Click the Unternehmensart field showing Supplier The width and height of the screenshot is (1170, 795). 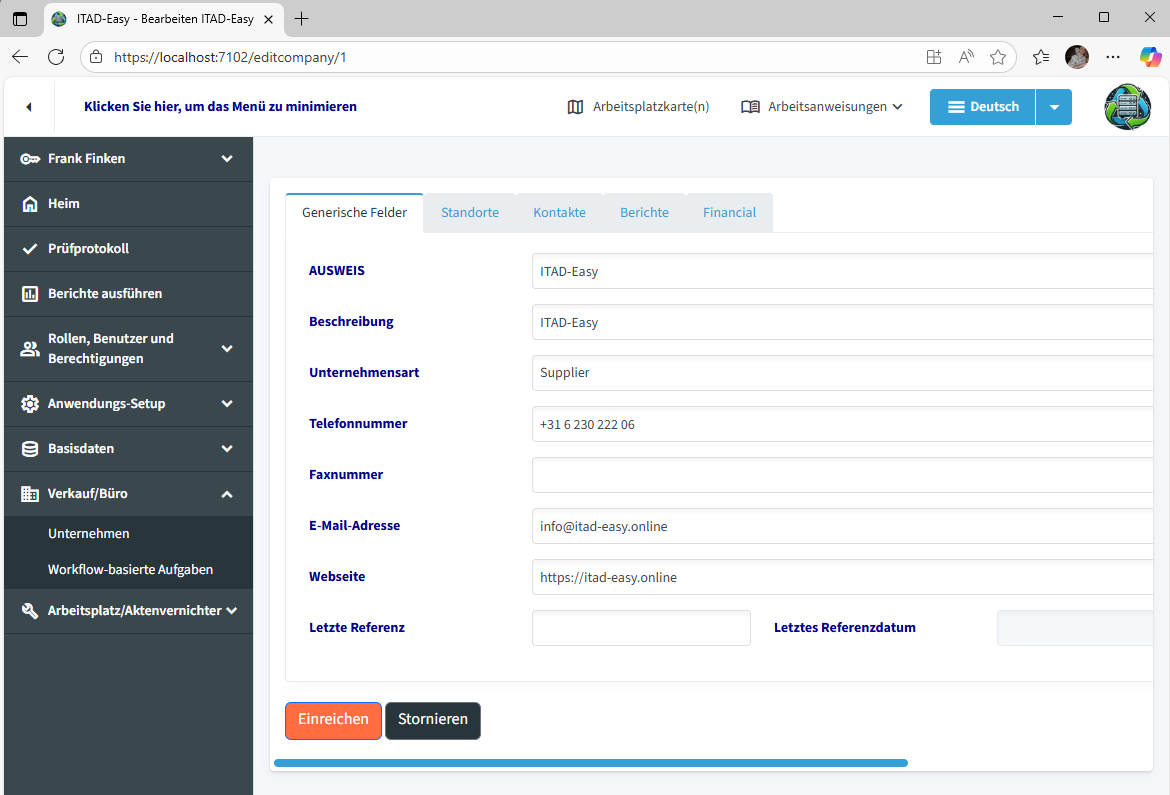point(842,372)
